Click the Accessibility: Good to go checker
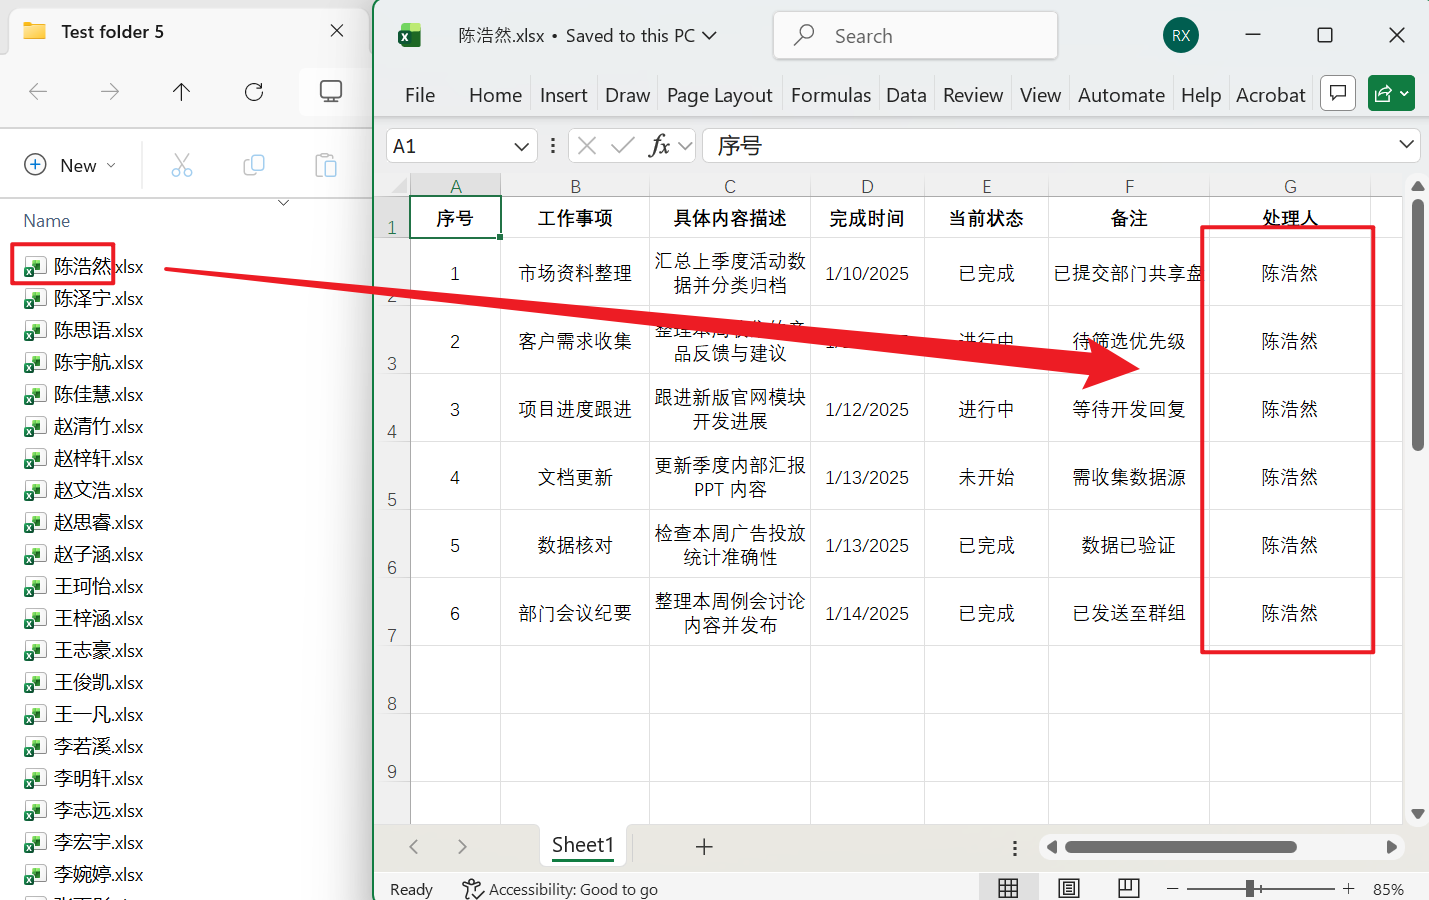1429x900 pixels. tap(559, 888)
